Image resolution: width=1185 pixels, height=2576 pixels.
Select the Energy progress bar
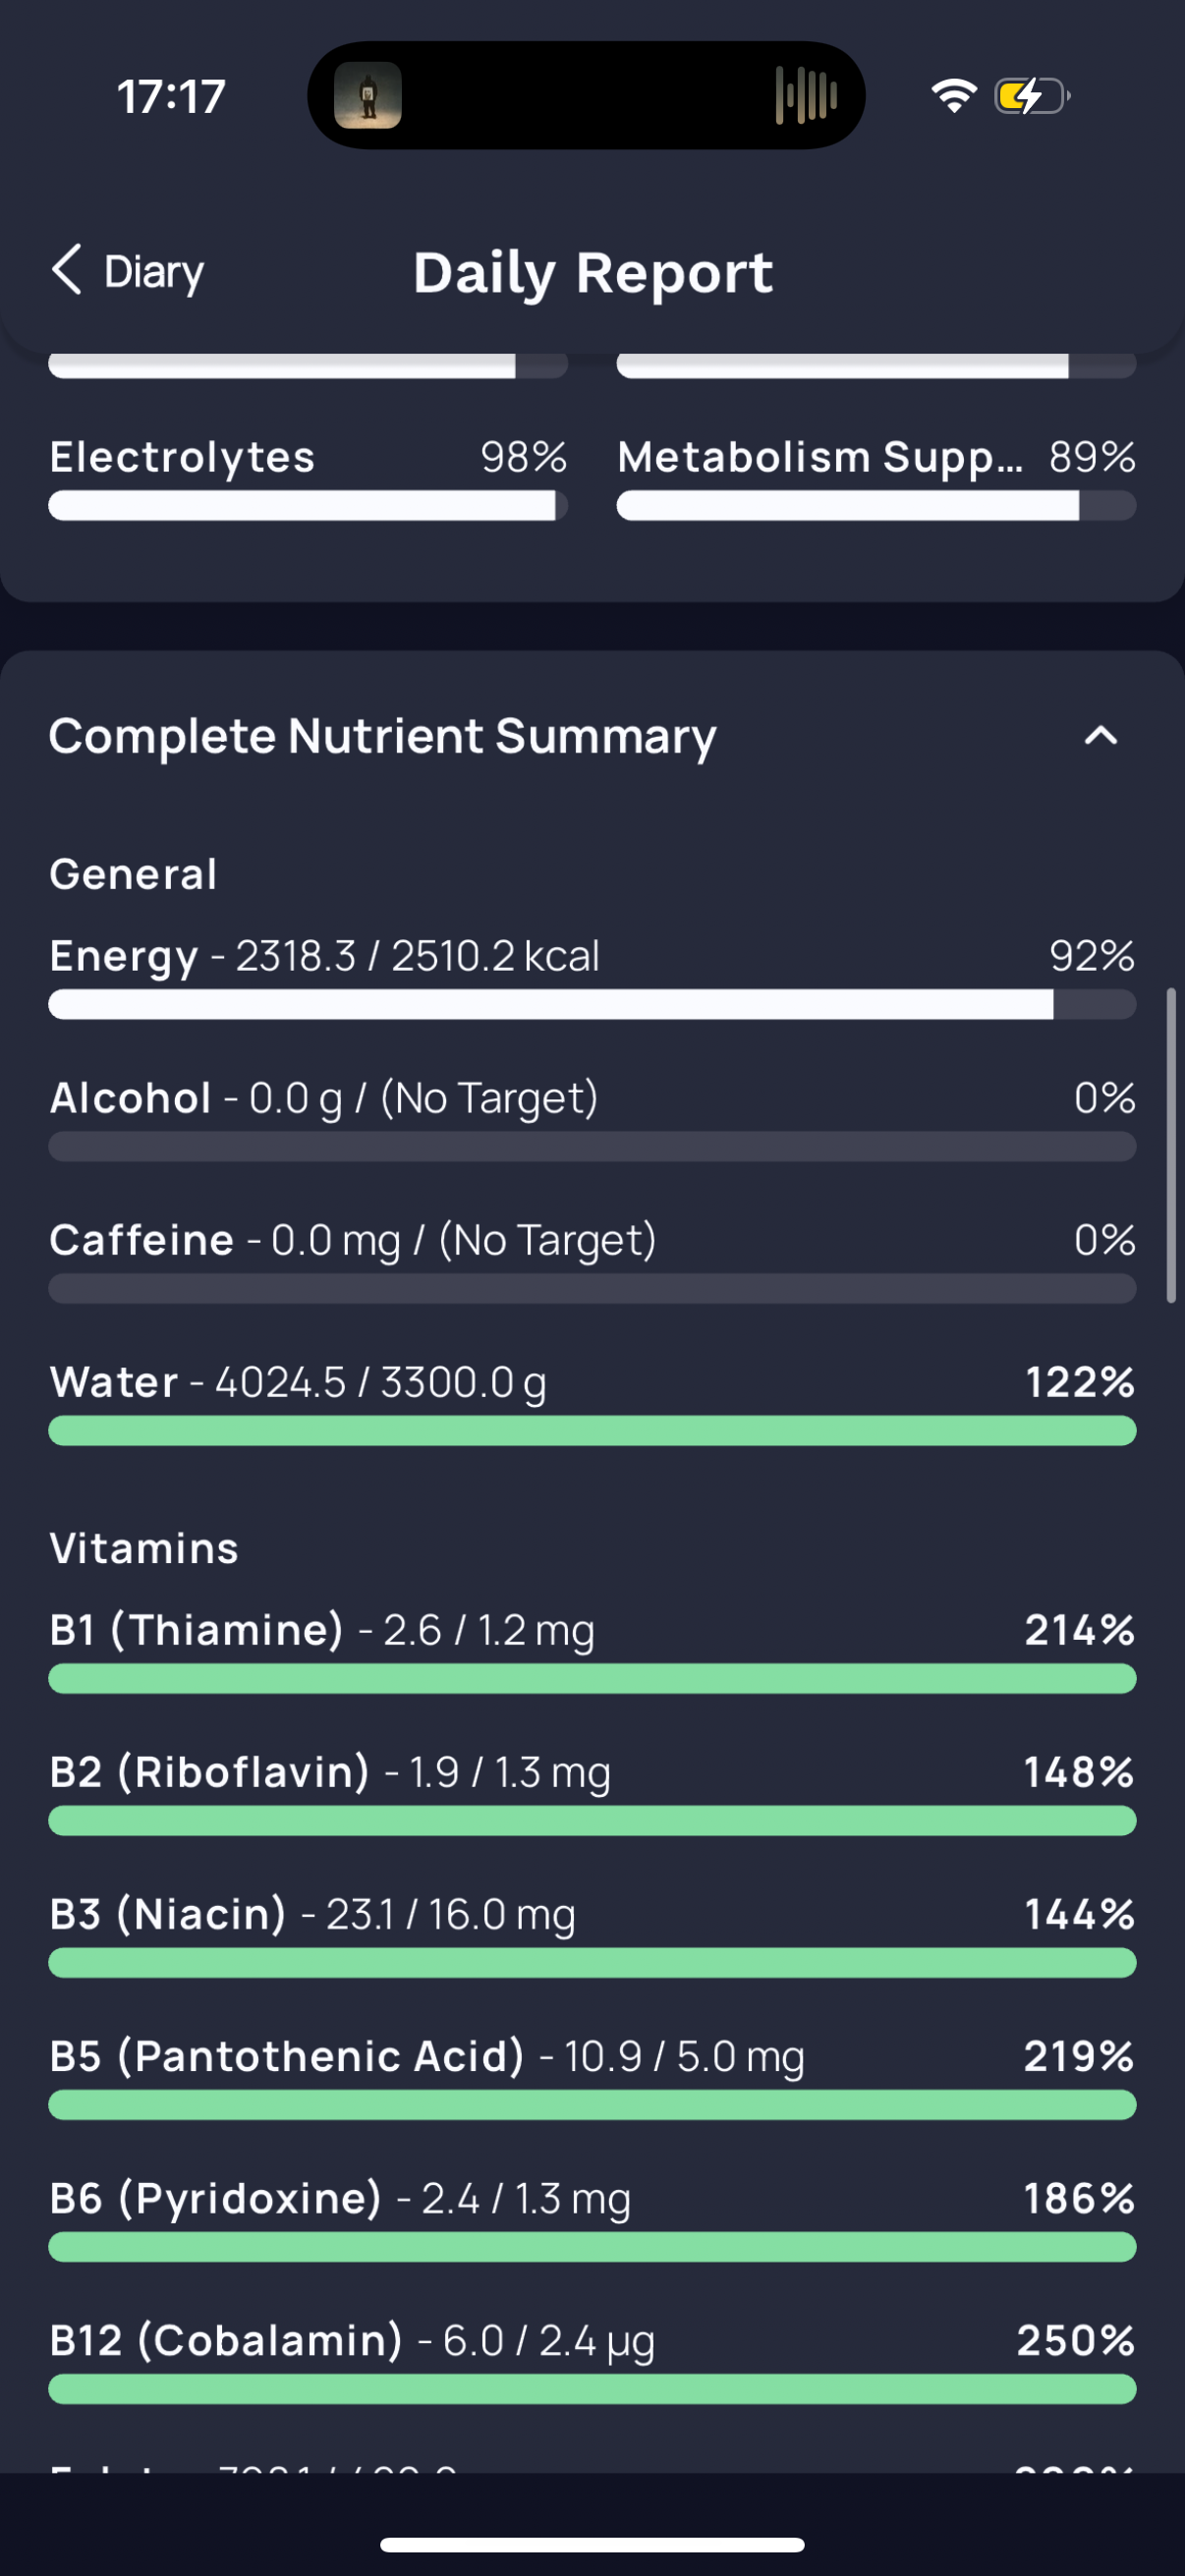coord(591,1004)
